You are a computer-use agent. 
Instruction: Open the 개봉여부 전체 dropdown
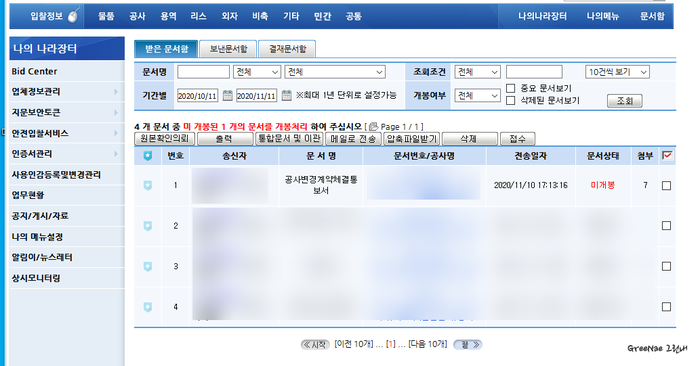(x=477, y=96)
